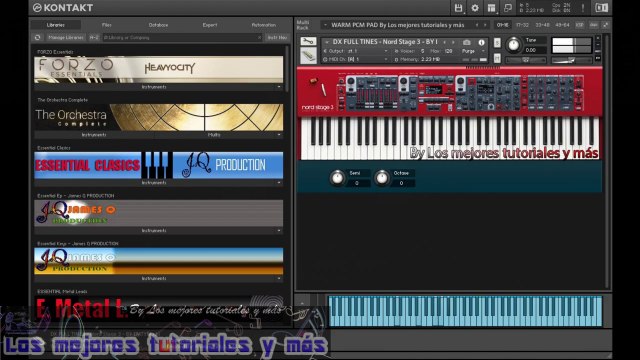Viewport: 640px width, 360px height.
Task: Open the multi name dropdown arrow
Action: tap(325, 25)
